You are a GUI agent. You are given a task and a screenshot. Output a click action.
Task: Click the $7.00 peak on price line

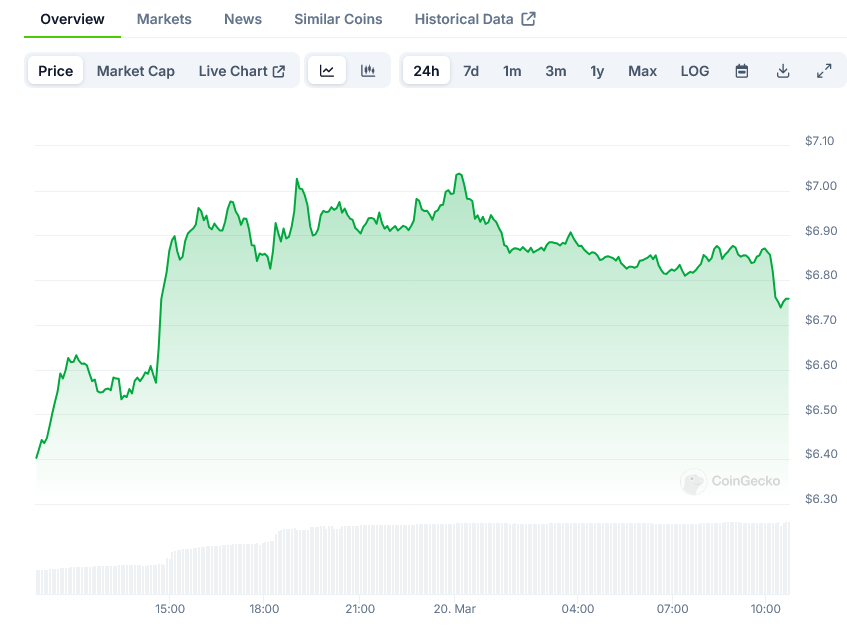(x=458, y=174)
